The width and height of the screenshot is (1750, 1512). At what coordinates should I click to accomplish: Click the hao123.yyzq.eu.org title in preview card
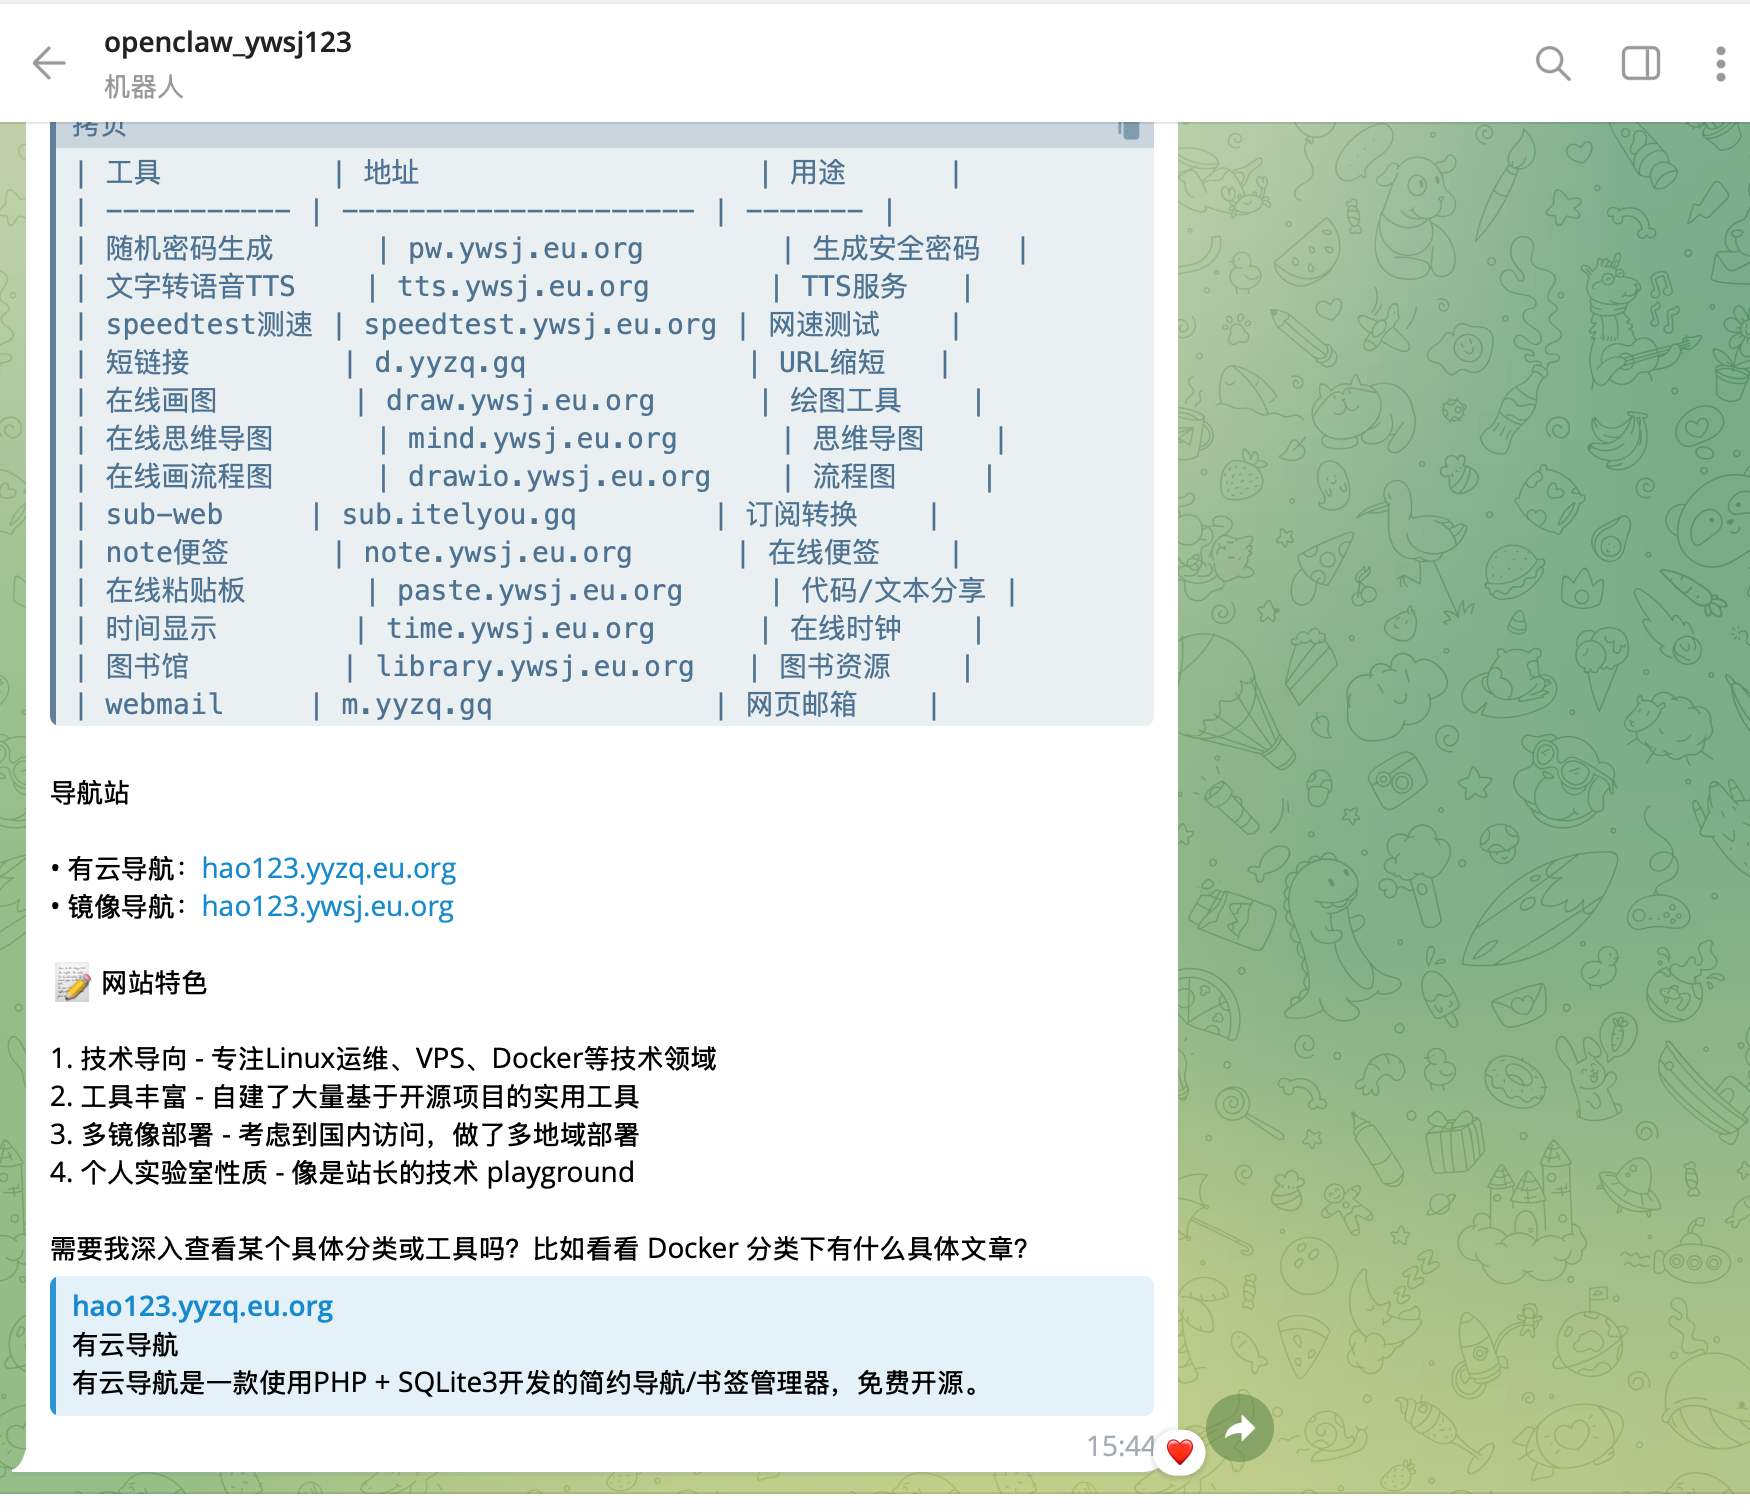[x=203, y=1305]
